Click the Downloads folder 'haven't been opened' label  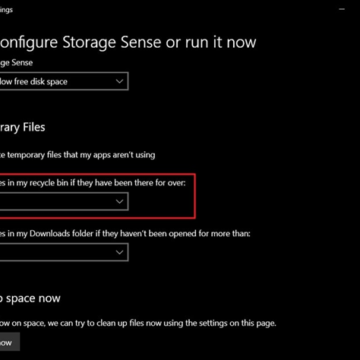[125, 234]
